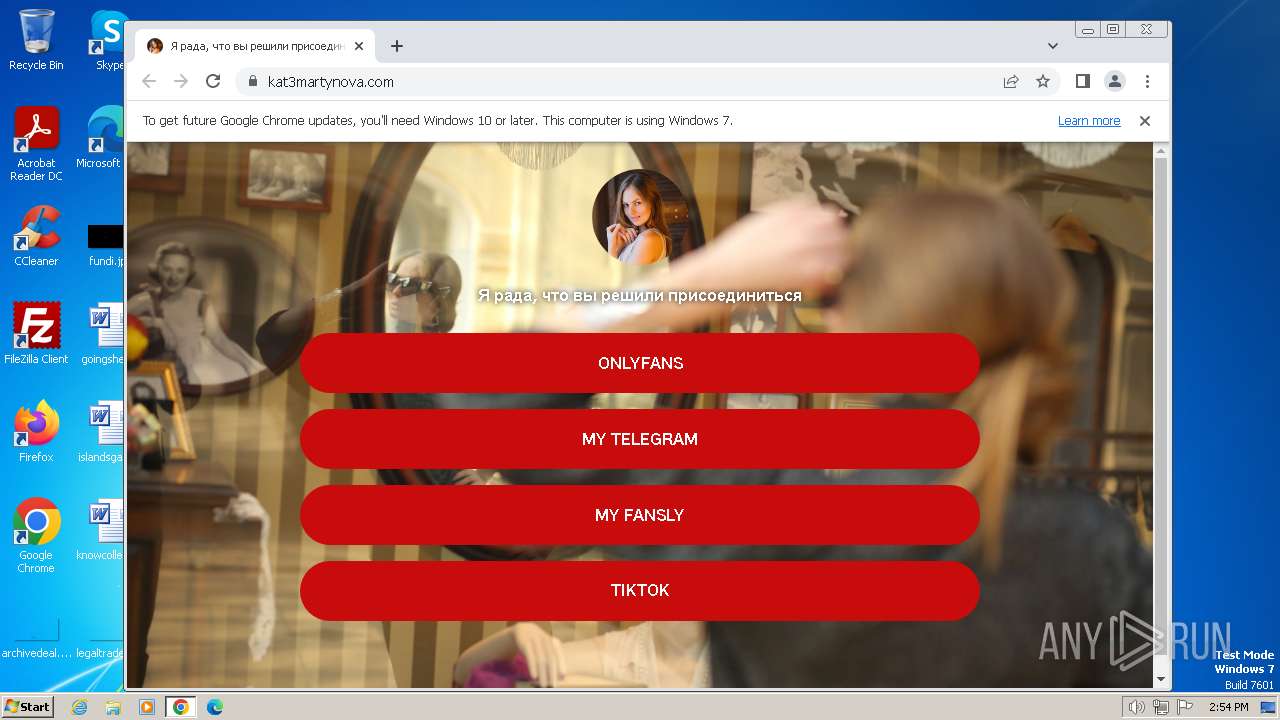This screenshot has width=1280, height=720.
Task: Click the browser Back arrow
Action: [x=149, y=82]
